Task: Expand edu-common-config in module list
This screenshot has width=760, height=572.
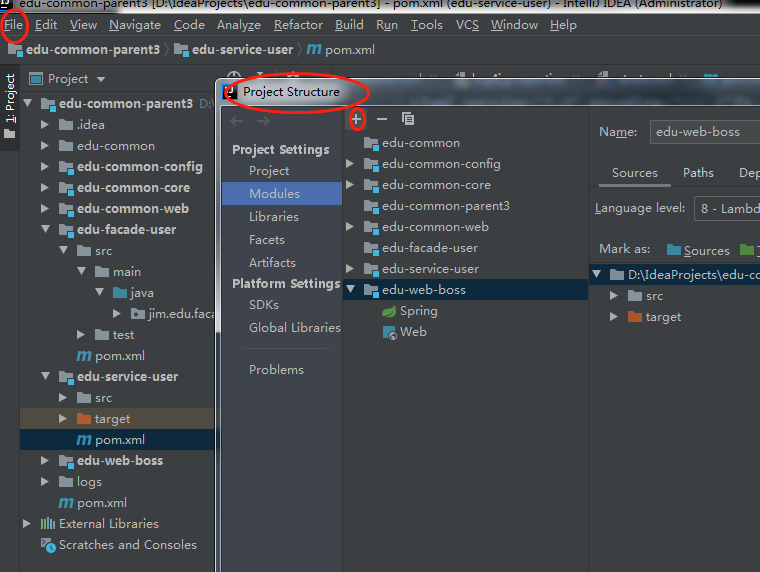Action: coord(349,164)
